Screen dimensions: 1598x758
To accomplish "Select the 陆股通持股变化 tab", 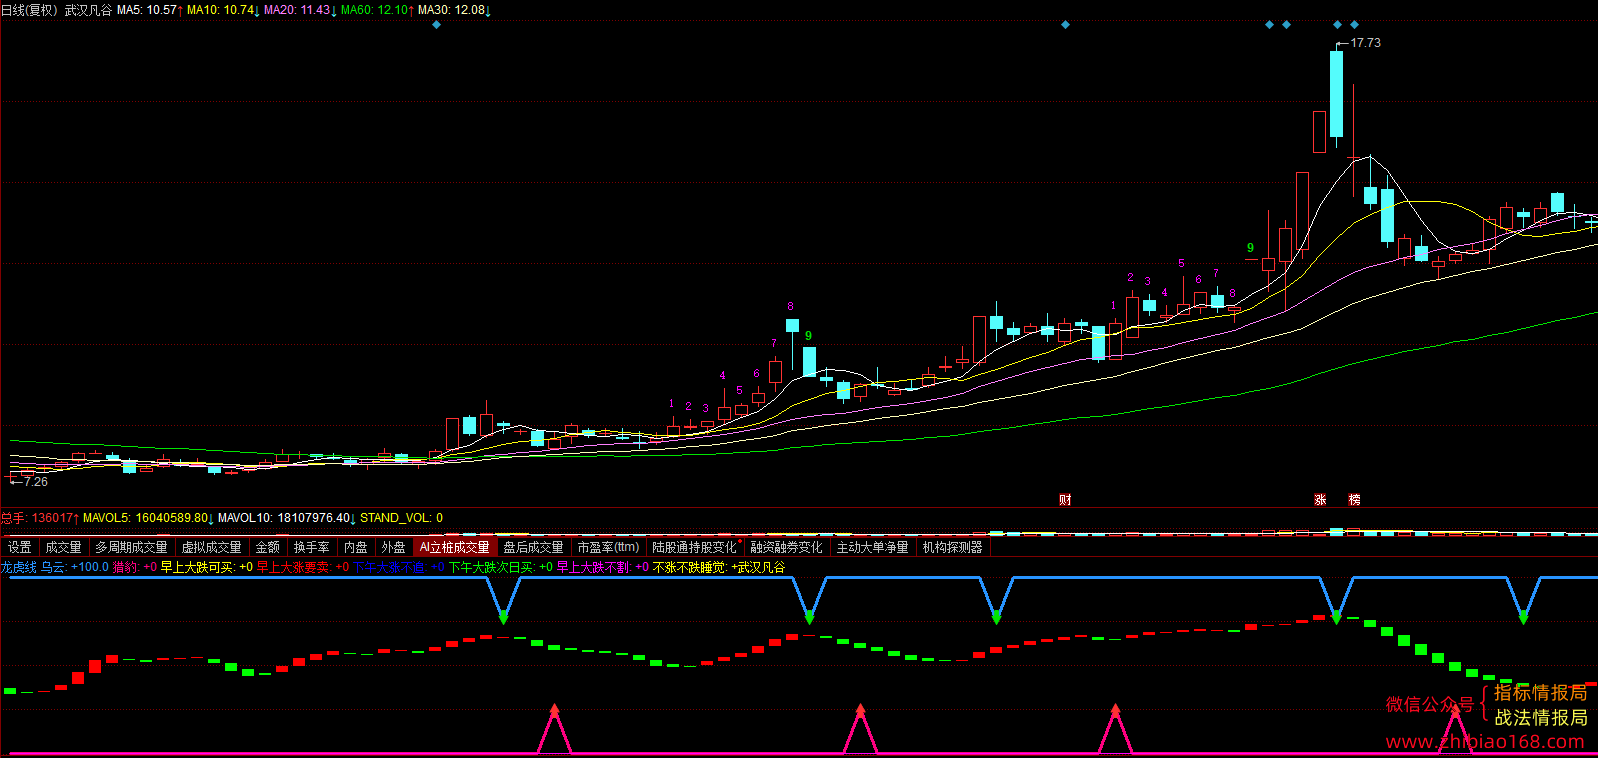I will pyautogui.click(x=694, y=547).
